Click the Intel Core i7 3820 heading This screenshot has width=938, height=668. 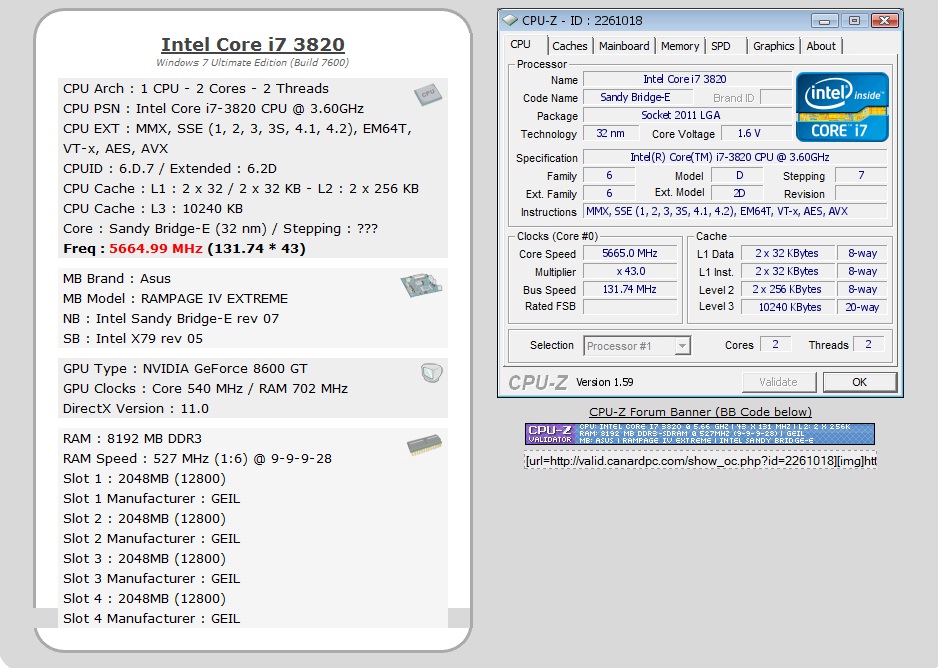(x=252, y=44)
